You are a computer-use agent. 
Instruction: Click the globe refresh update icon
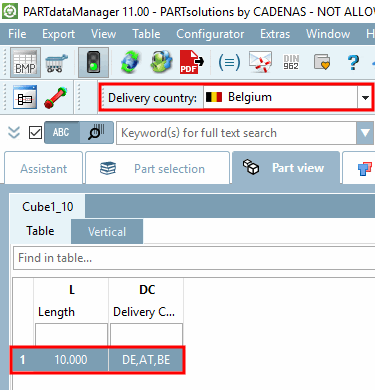point(130,62)
